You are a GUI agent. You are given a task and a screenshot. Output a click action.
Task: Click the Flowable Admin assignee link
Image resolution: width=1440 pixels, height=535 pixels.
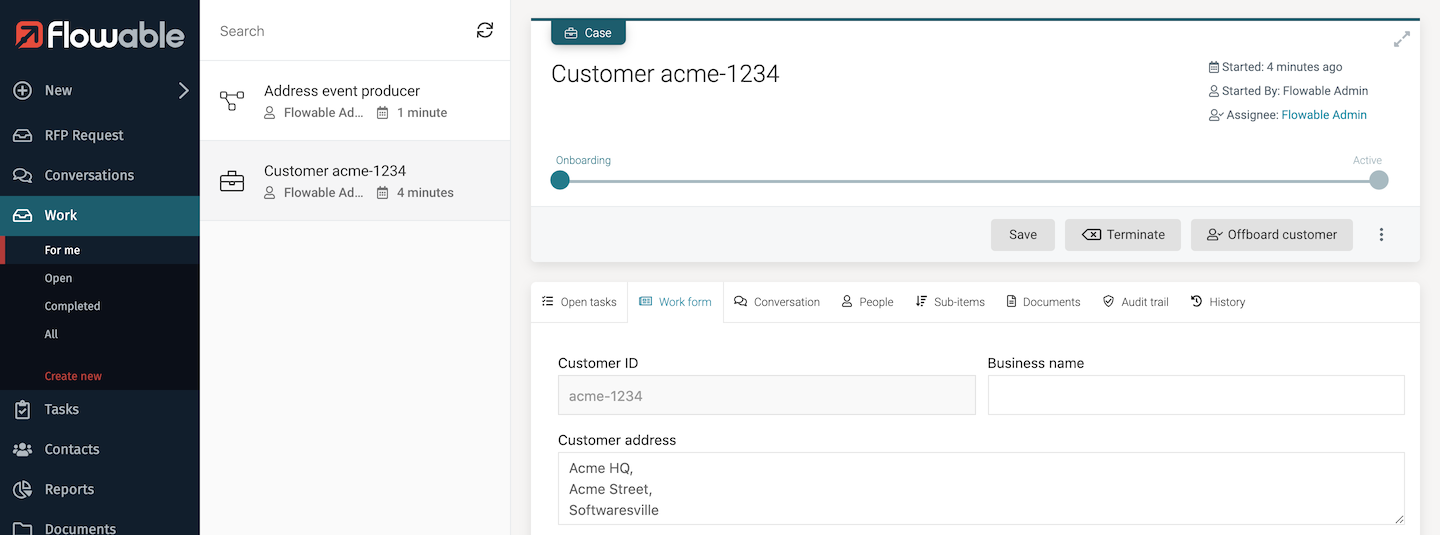click(x=1324, y=115)
